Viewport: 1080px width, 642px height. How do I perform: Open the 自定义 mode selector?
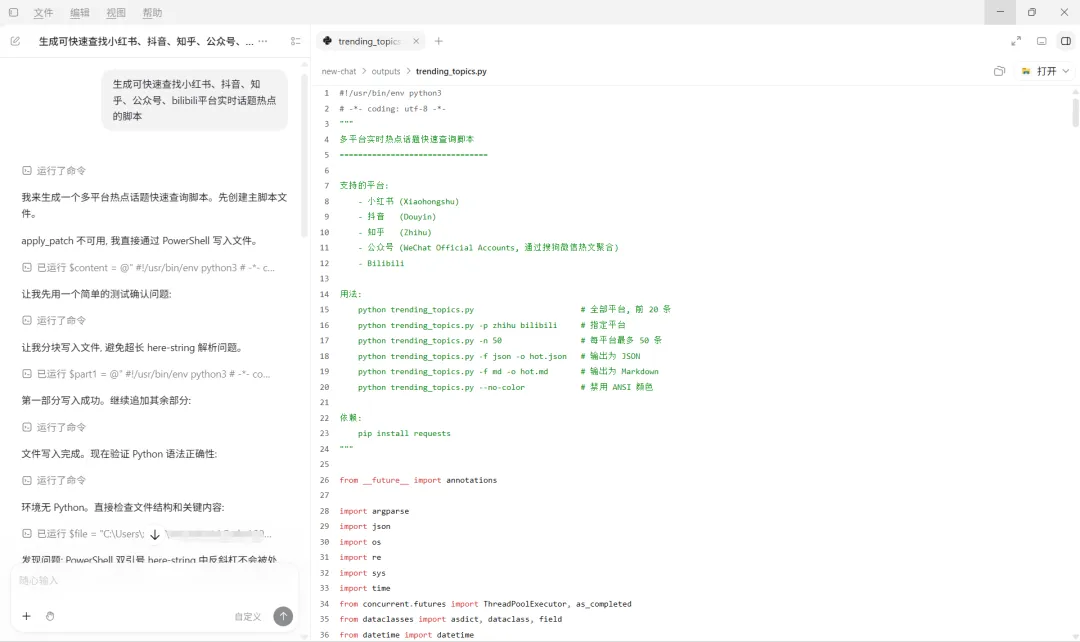tap(248, 617)
